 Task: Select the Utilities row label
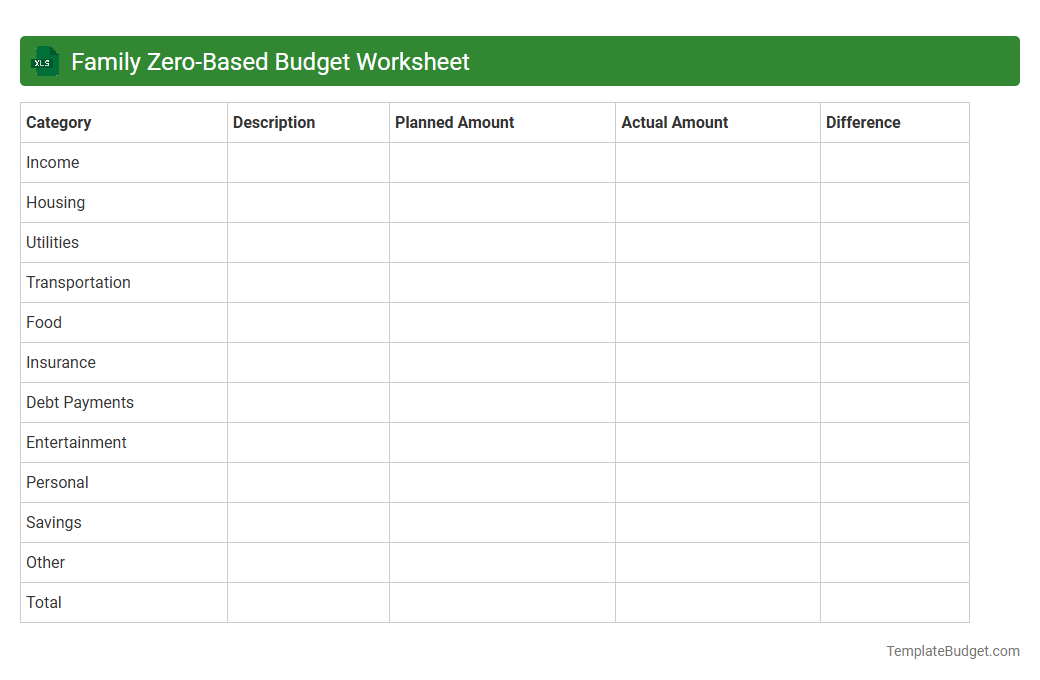pyautogui.click(x=52, y=242)
